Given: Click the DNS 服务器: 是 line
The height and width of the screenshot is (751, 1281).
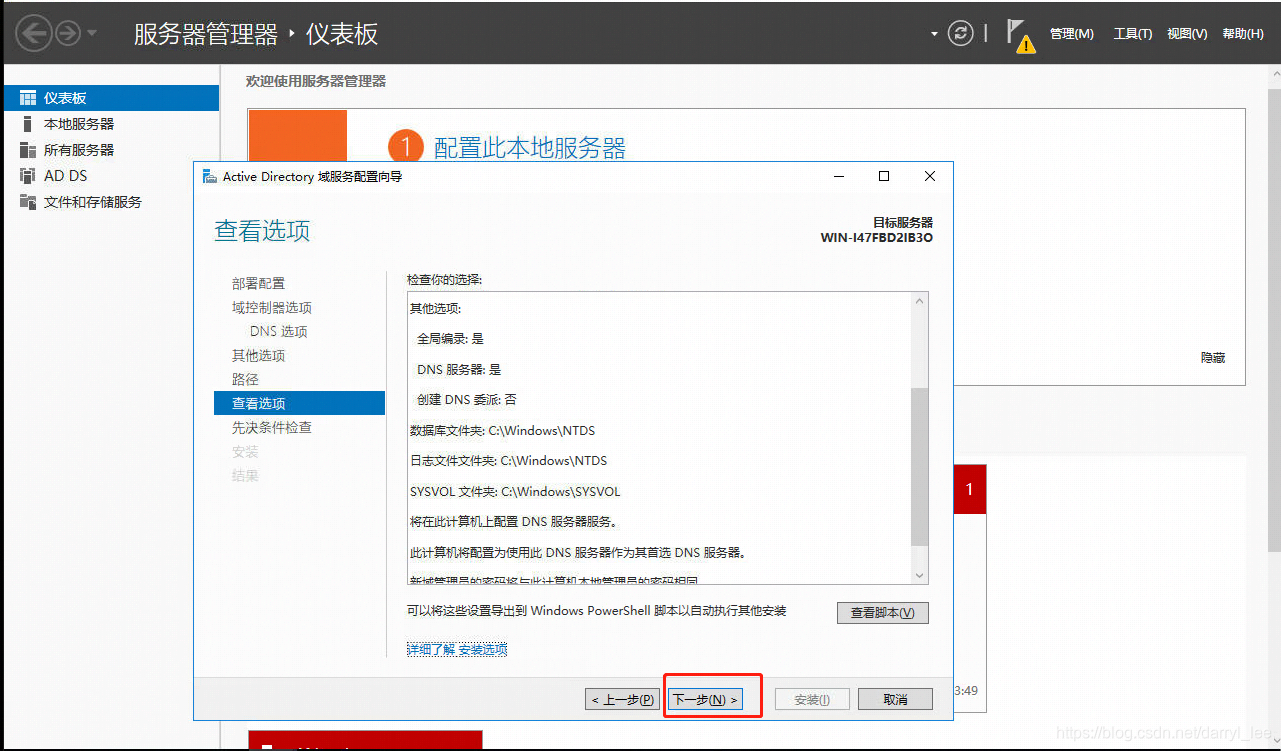Looking at the screenshot, I should tap(459, 370).
